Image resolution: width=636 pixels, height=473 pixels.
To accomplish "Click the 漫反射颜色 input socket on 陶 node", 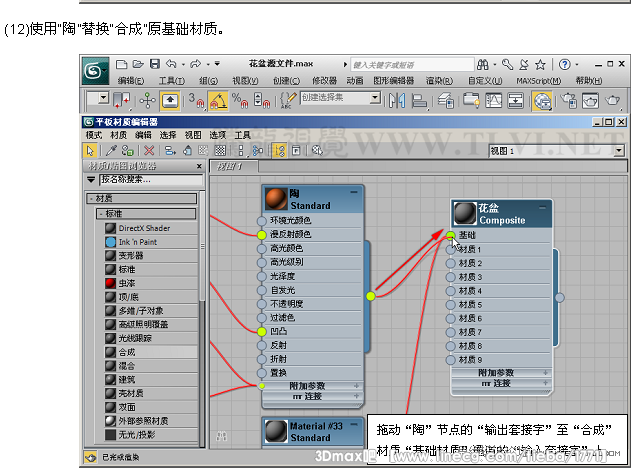I will 262,234.
